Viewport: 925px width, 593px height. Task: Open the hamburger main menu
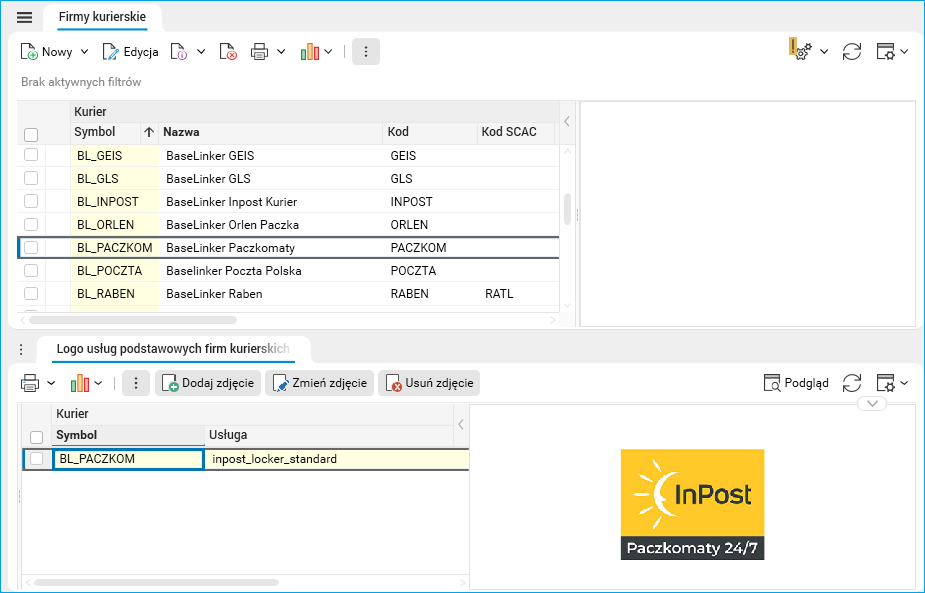pos(24,17)
